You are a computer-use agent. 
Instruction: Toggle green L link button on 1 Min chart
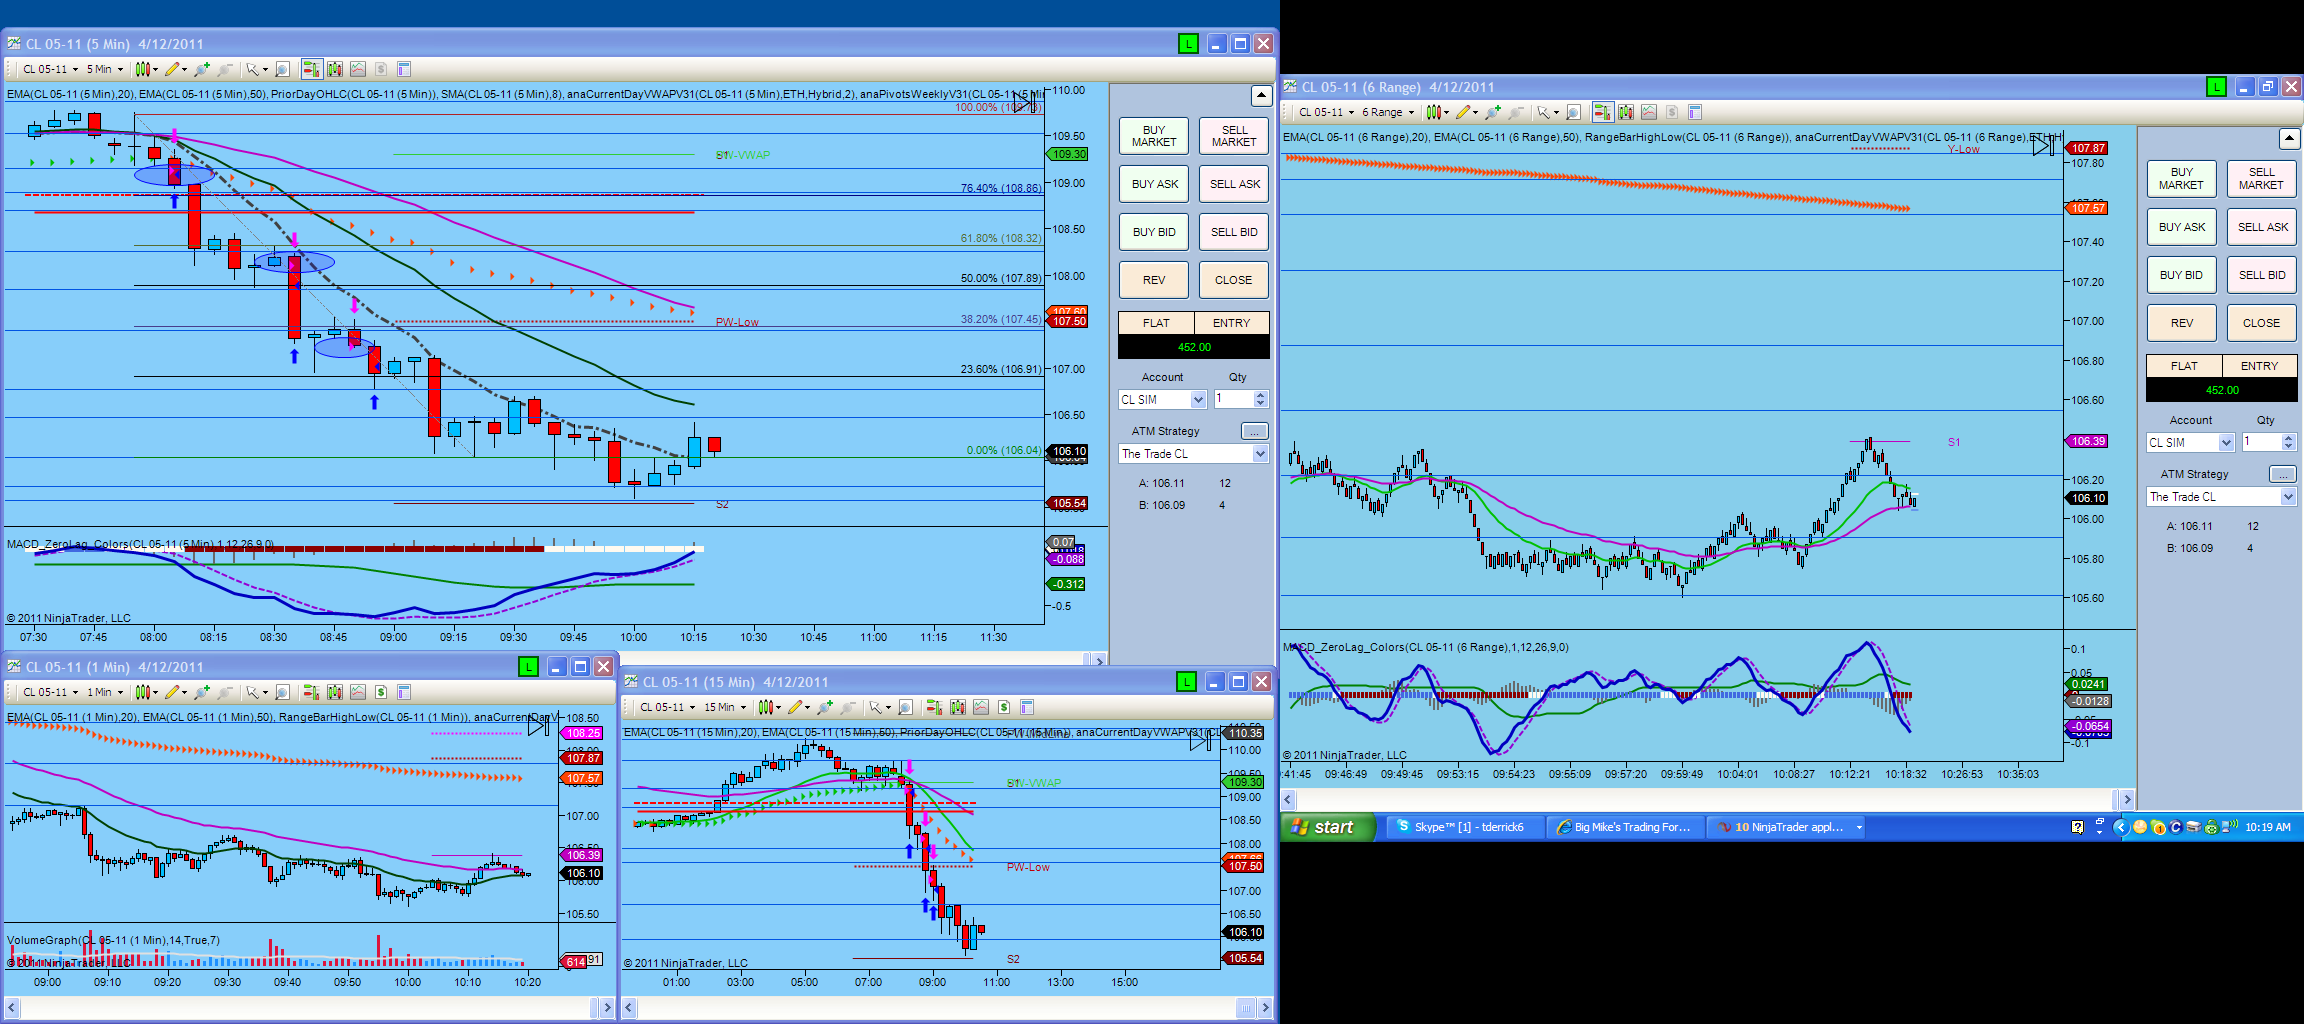coord(528,667)
